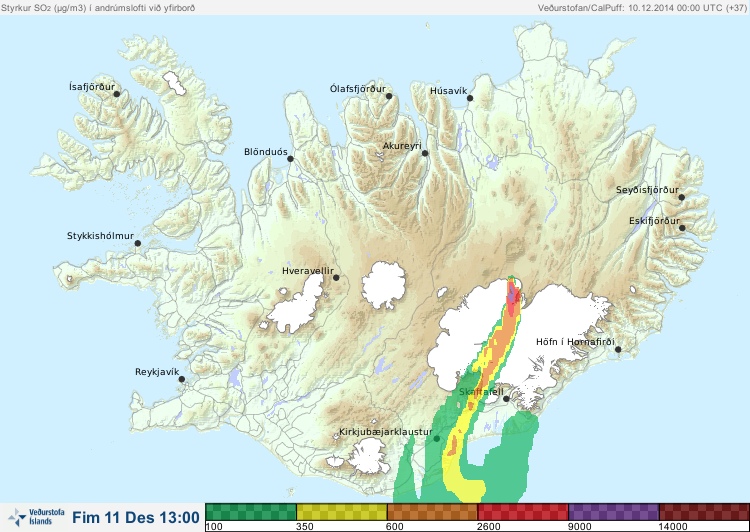
Task: Click the 'Húsavík' map label
Action: click(449, 91)
